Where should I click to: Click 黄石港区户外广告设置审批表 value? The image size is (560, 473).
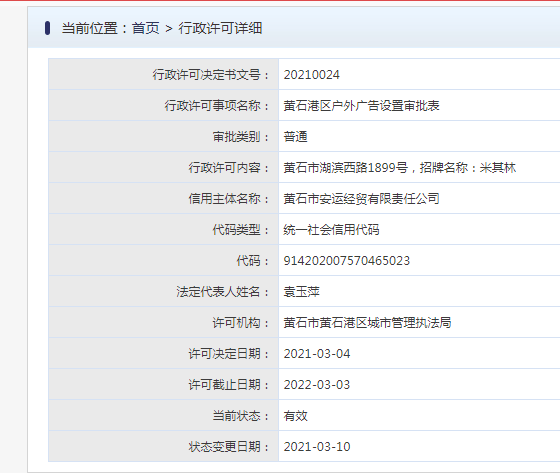[x=361, y=106]
